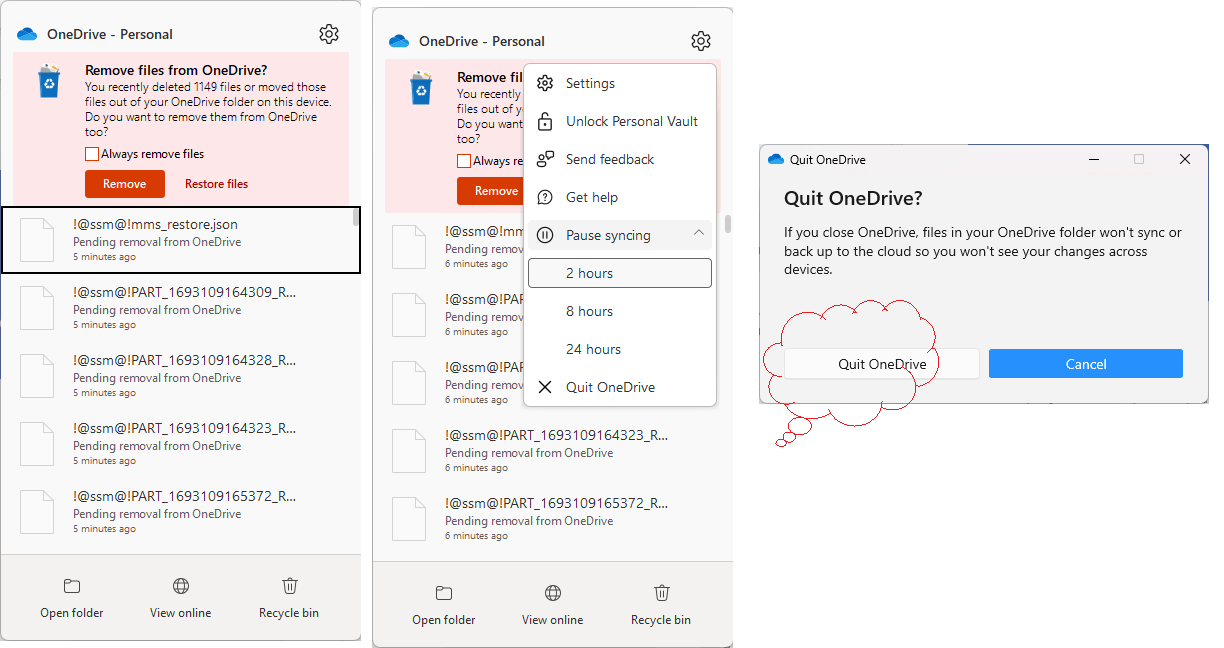Open settings gear in left OneDrive panel
Screen dimensions: 1224x648
pyautogui.click(x=329, y=34)
